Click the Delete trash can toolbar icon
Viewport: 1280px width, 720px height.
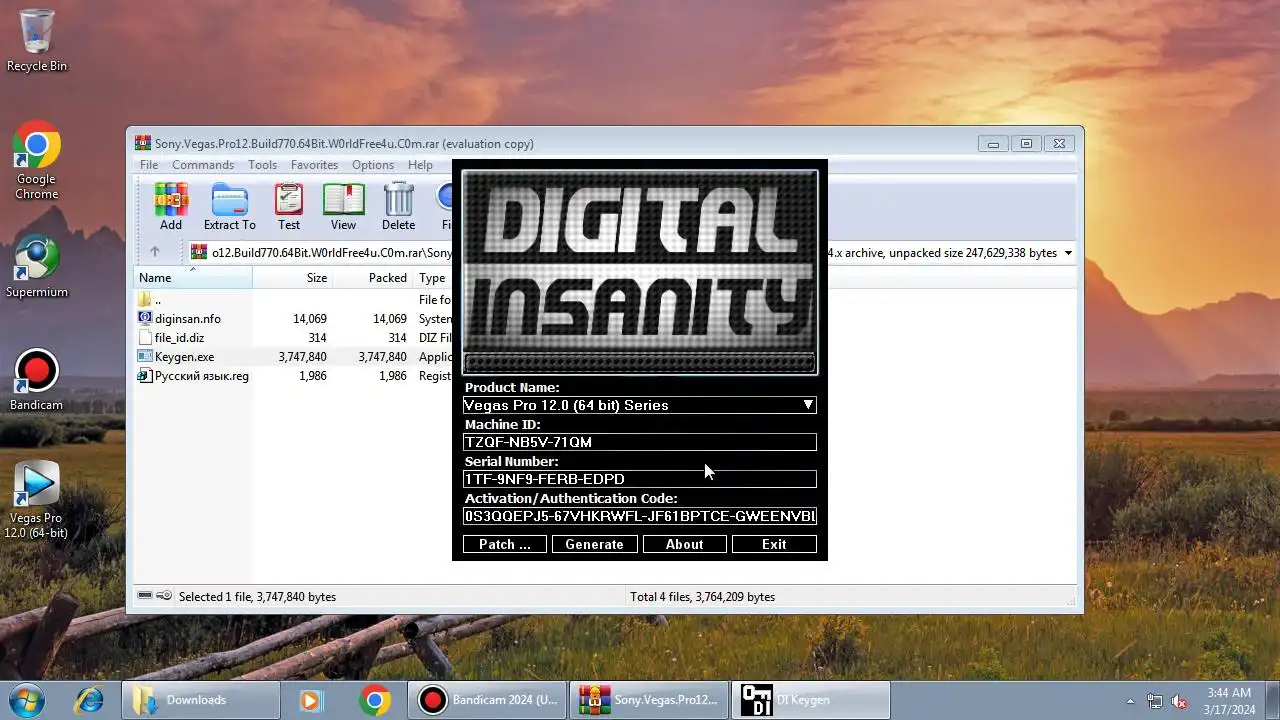click(x=398, y=207)
